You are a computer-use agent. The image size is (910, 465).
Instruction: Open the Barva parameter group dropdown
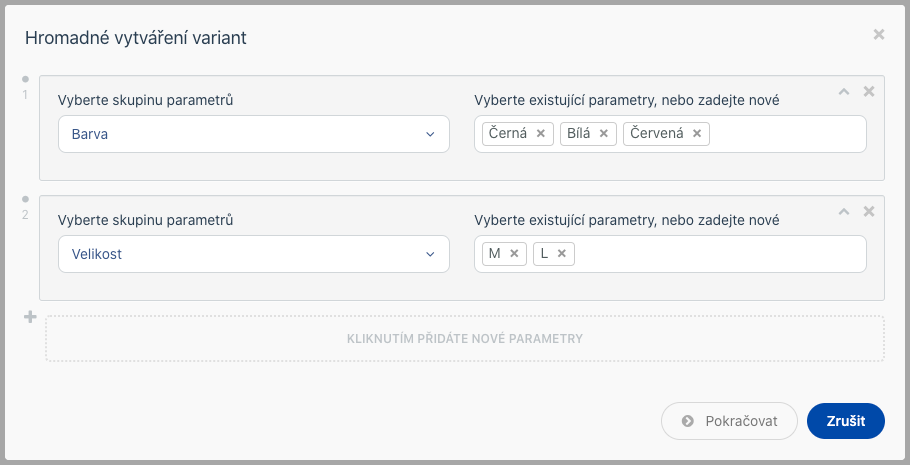click(x=254, y=134)
